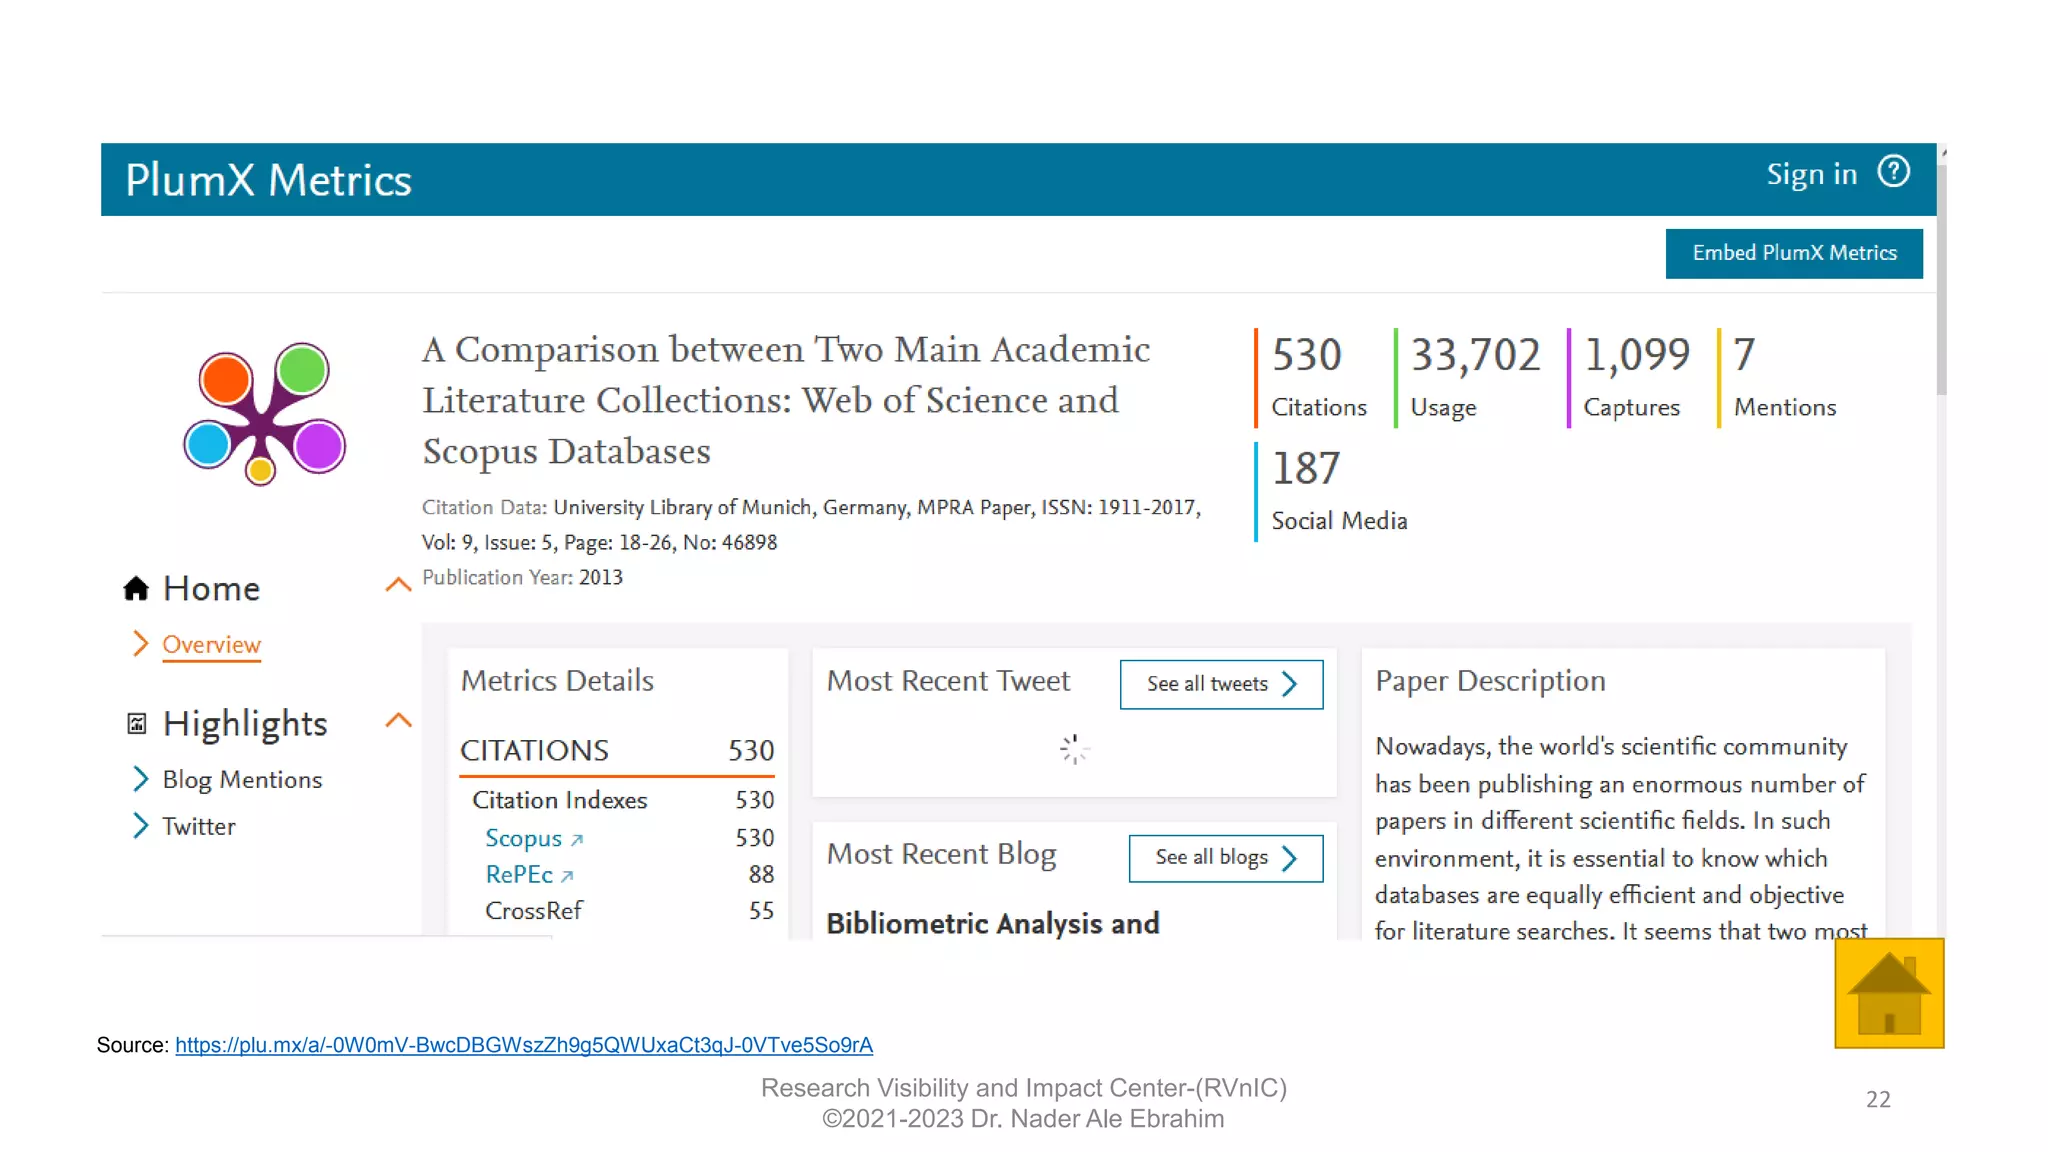Image resolution: width=2048 pixels, height=1152 pixels.
Task: Click the PlumX Metrics header title
Action: point(268,181)
